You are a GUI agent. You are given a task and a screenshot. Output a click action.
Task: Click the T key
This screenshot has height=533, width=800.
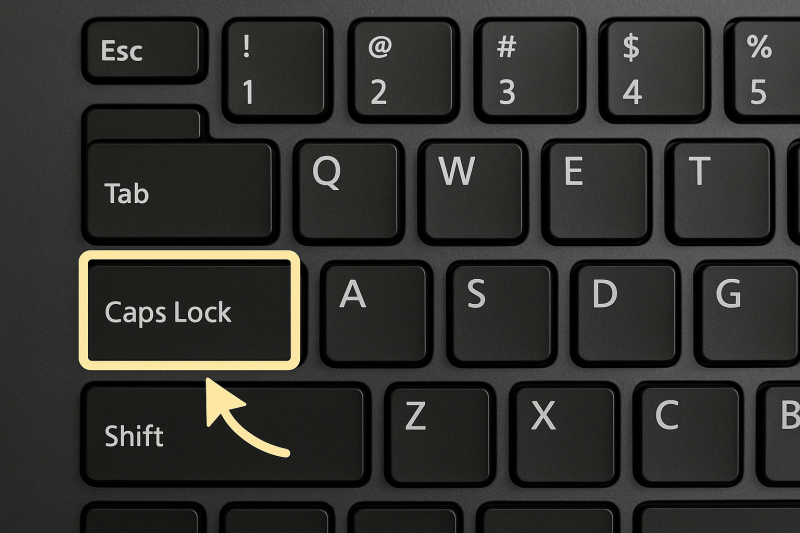point(720,191)
